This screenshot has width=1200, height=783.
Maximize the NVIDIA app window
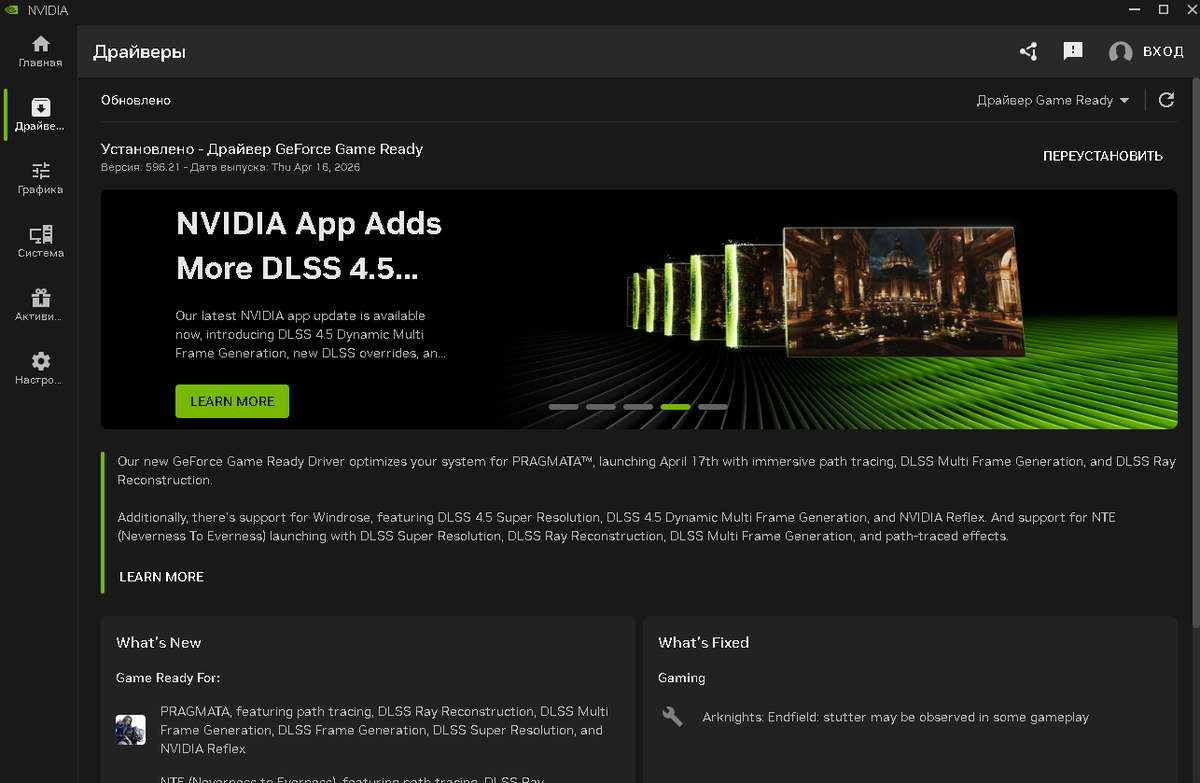tap(1163, 9)
